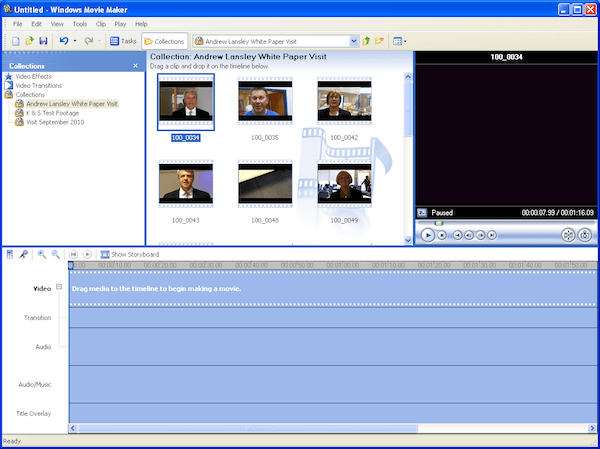This screenshot has width=600, height=449.
Task: Toggle the Tasks pane button
Action: pyautogui.click(x=123, y=41)
